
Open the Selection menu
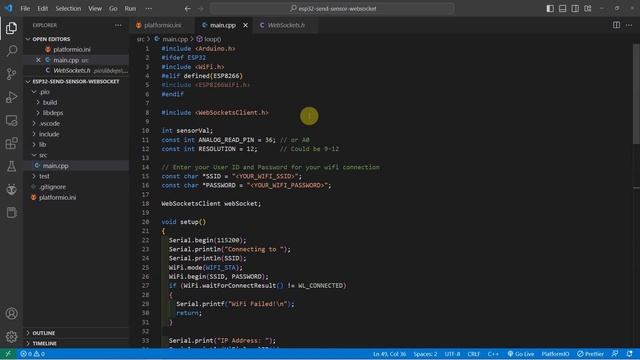(x=68, y=9)
